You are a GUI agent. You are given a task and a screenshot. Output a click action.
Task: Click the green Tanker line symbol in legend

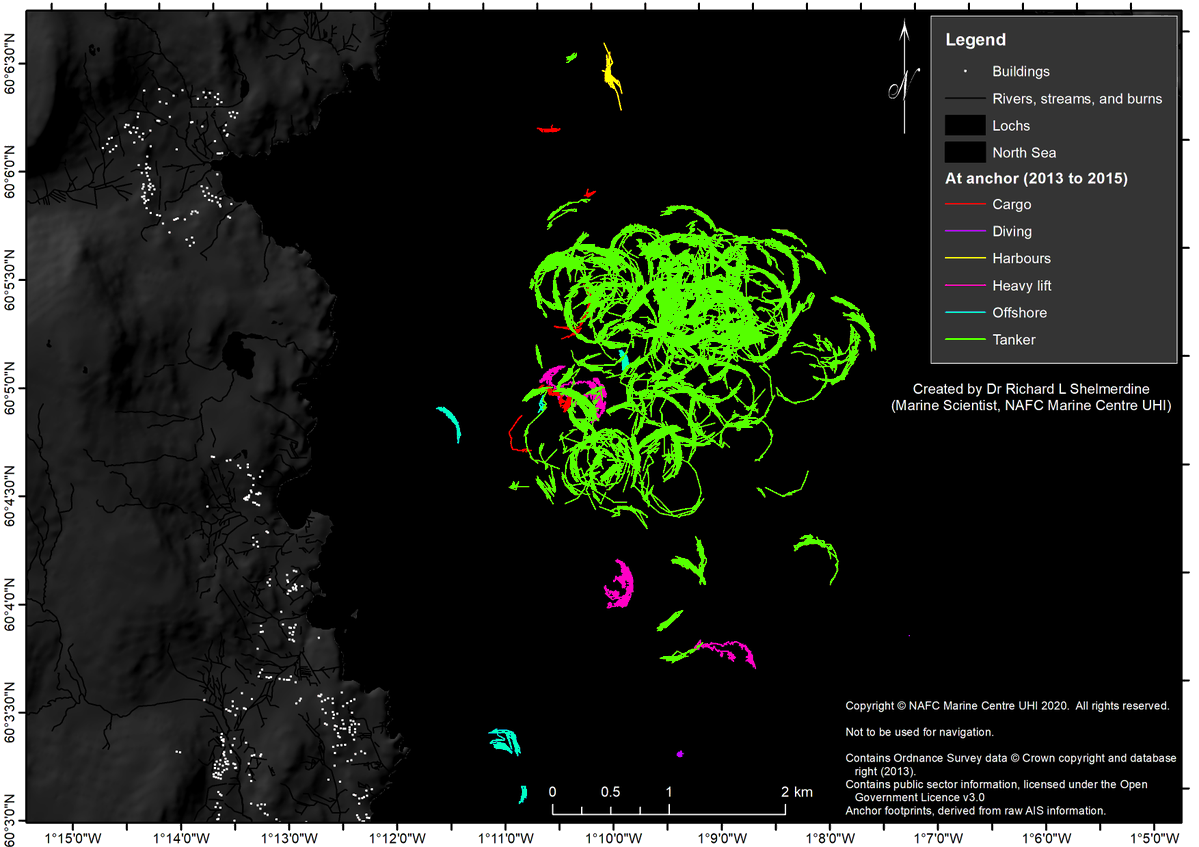point(964,340)
